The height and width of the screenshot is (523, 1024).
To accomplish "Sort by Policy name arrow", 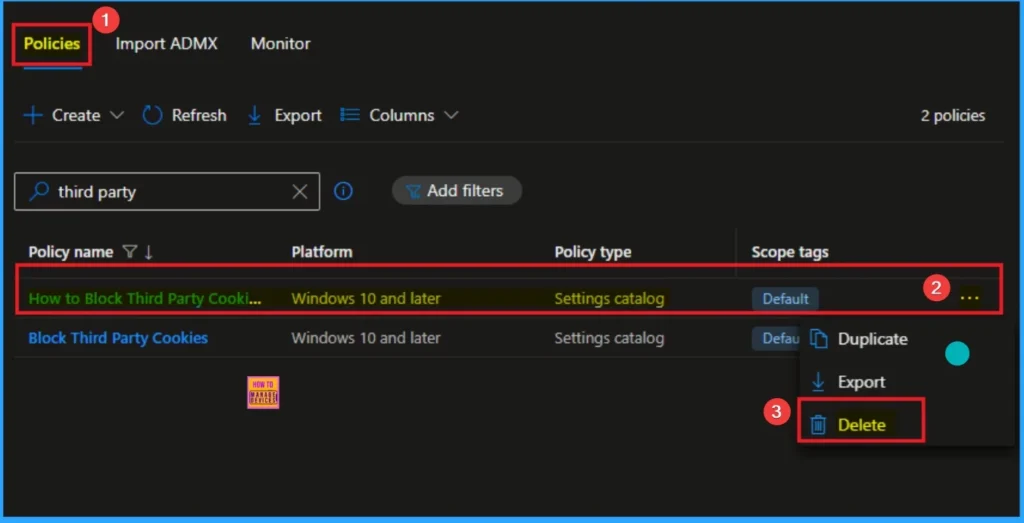I will point(148,252).
